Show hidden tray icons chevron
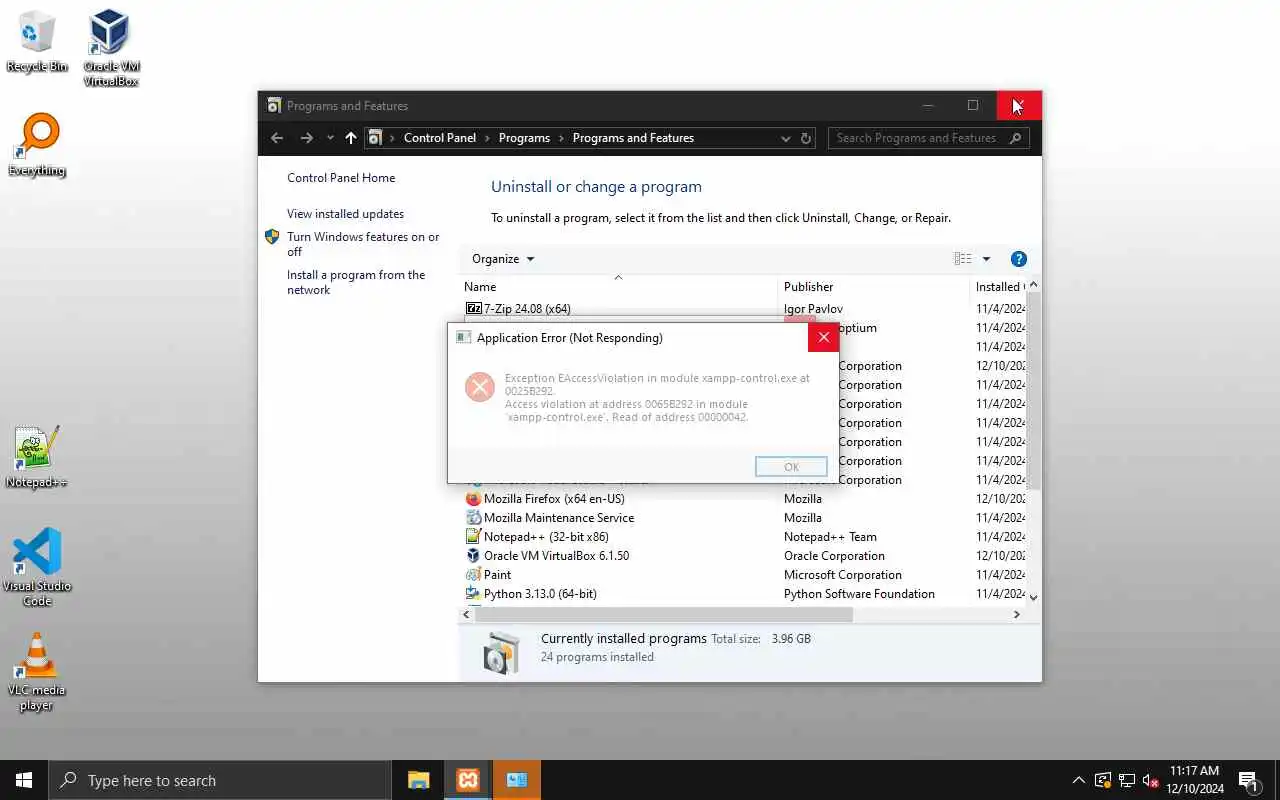This screenshot has height=800, width=1280. (x=1078, y=780)
